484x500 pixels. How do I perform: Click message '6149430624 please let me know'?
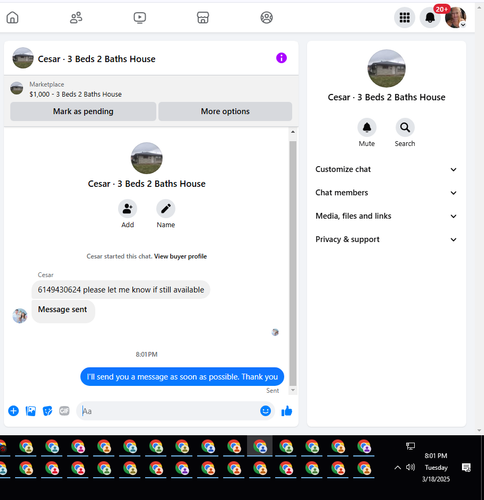(x=121, y=290)
